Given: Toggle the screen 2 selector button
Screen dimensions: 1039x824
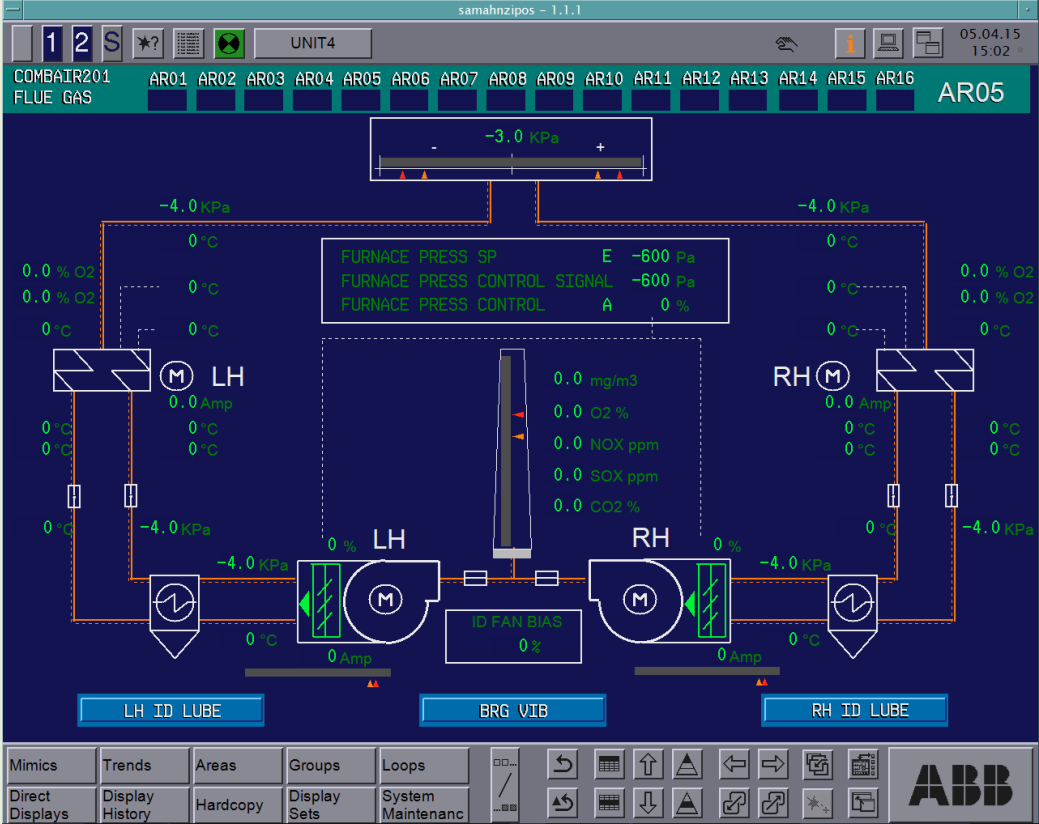Looking at the screenshot, I should coord(82,44).
